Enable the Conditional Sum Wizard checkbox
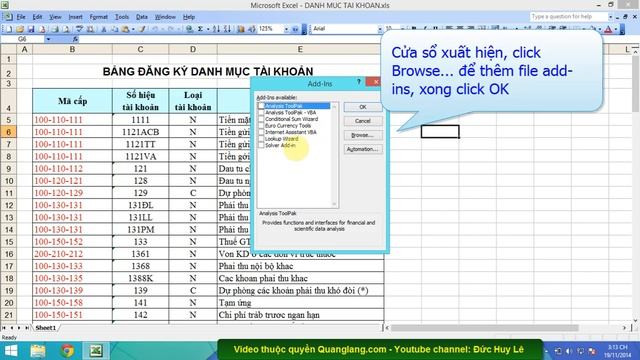 (261, 119)
